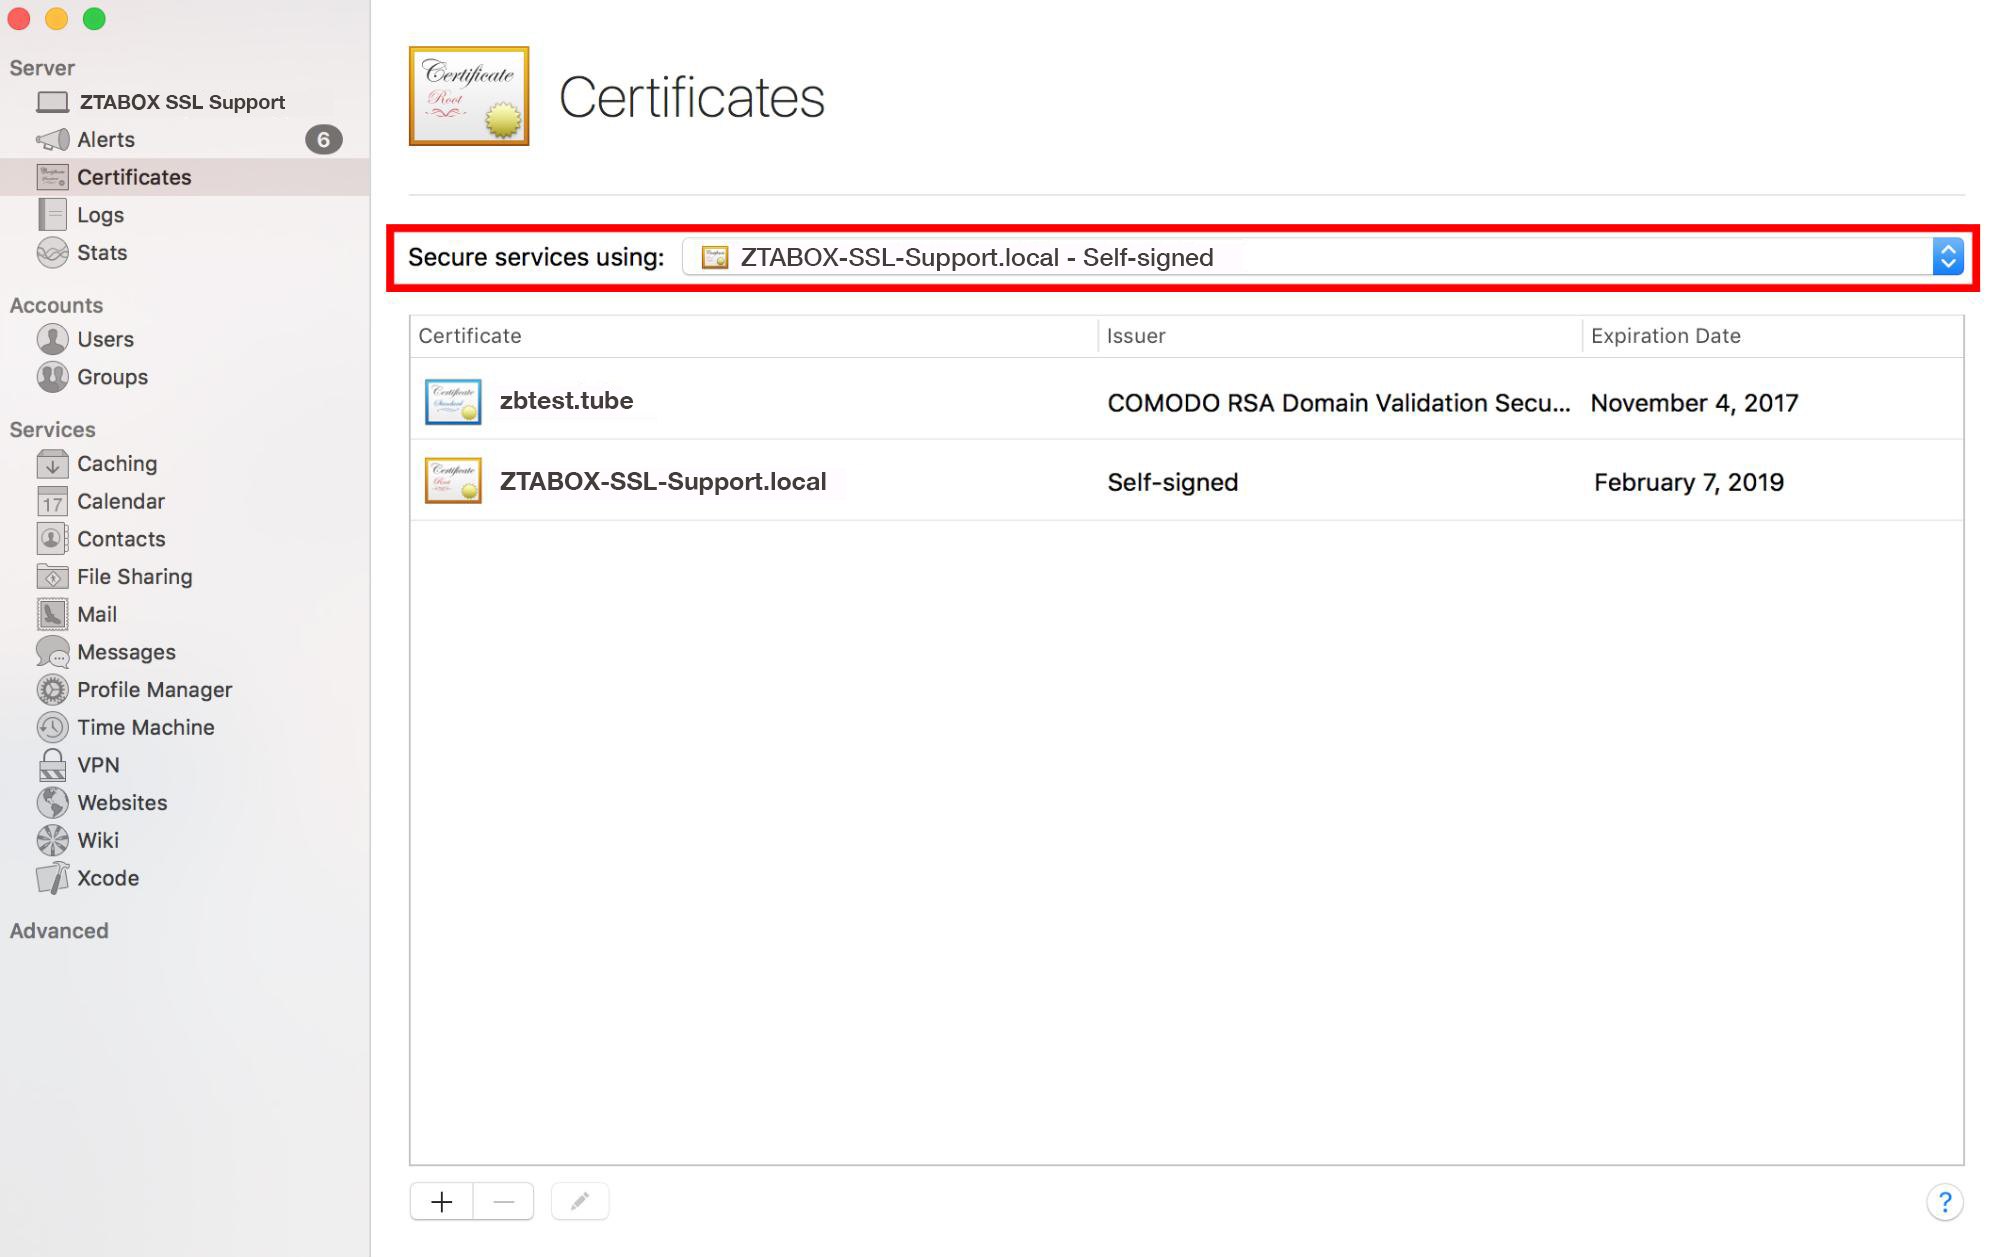Select the Profile Manager gear icon
Screen dimensions: 1999x1257
pos(52,690)
